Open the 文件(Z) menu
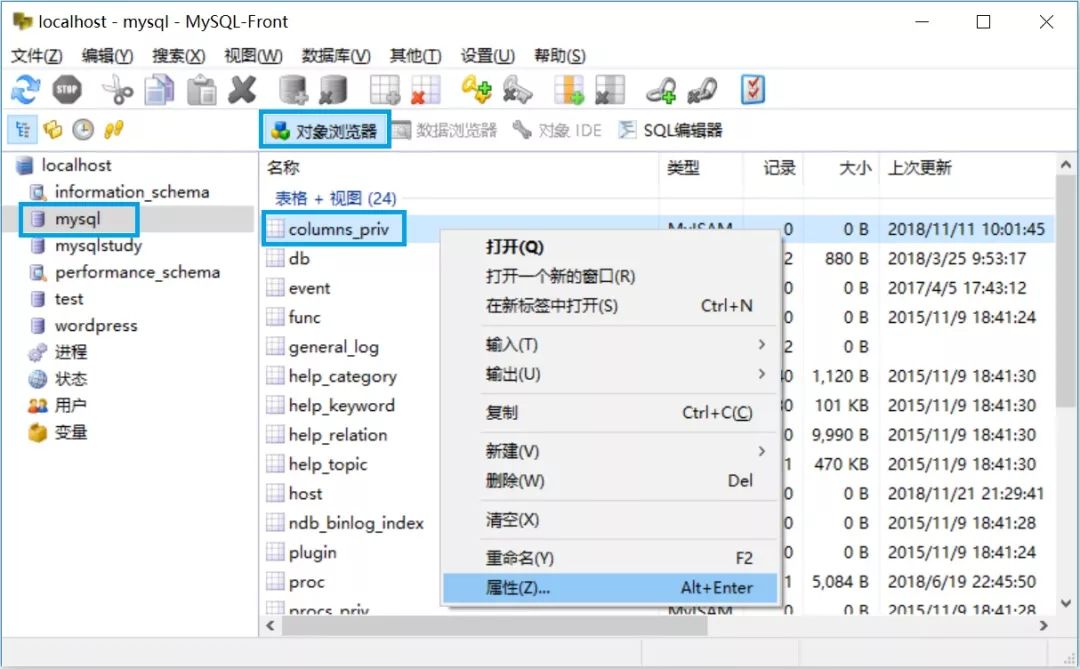Viewport: 1080px width, 669px height. coord(37,56)
